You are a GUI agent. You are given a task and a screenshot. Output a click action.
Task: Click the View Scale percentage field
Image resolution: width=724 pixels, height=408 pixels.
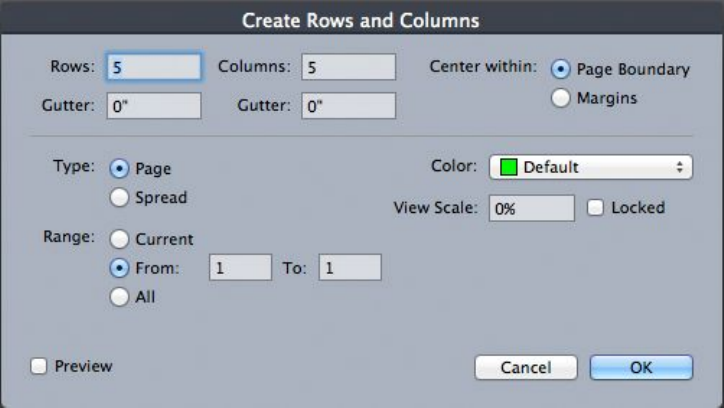(530, 208)
